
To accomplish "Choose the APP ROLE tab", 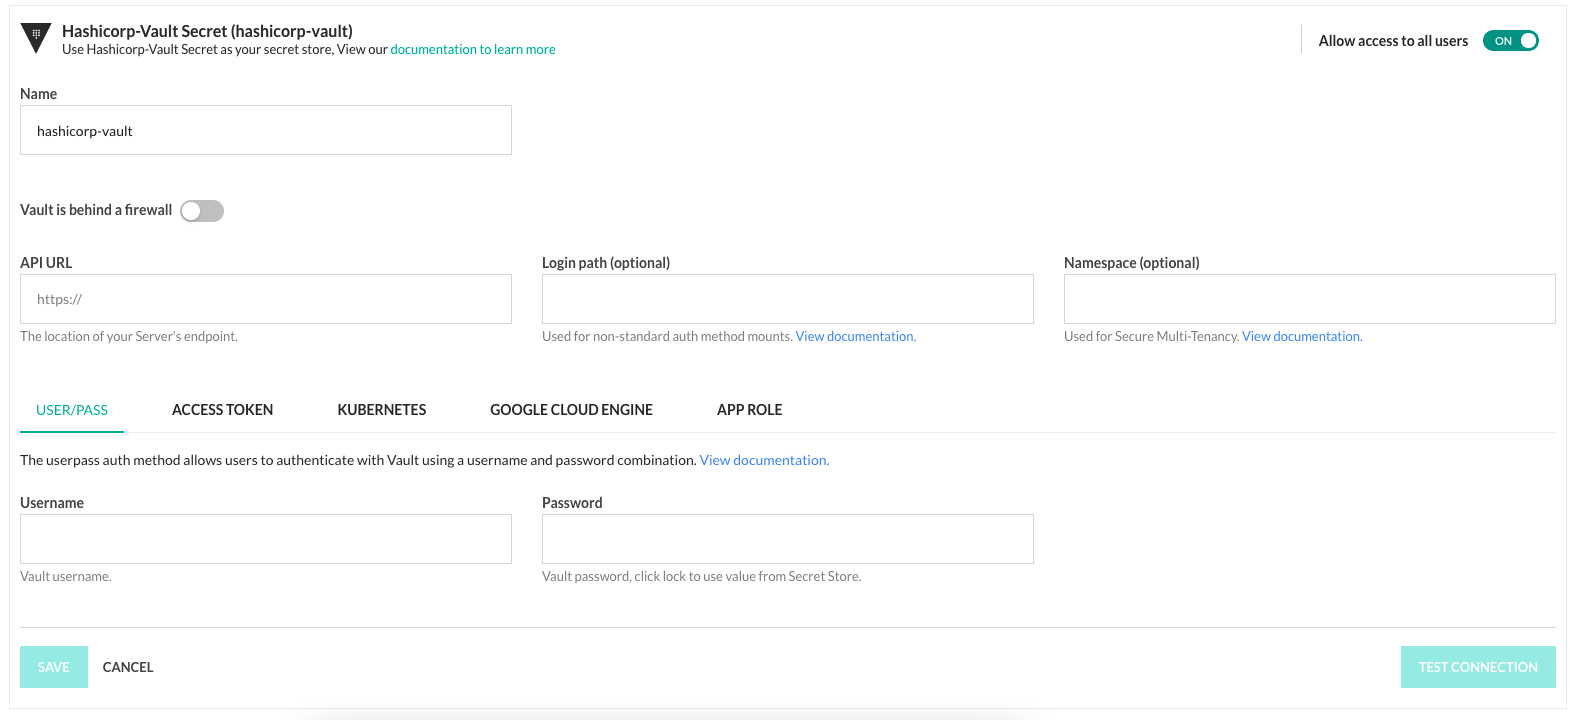I will coord(749,410).
